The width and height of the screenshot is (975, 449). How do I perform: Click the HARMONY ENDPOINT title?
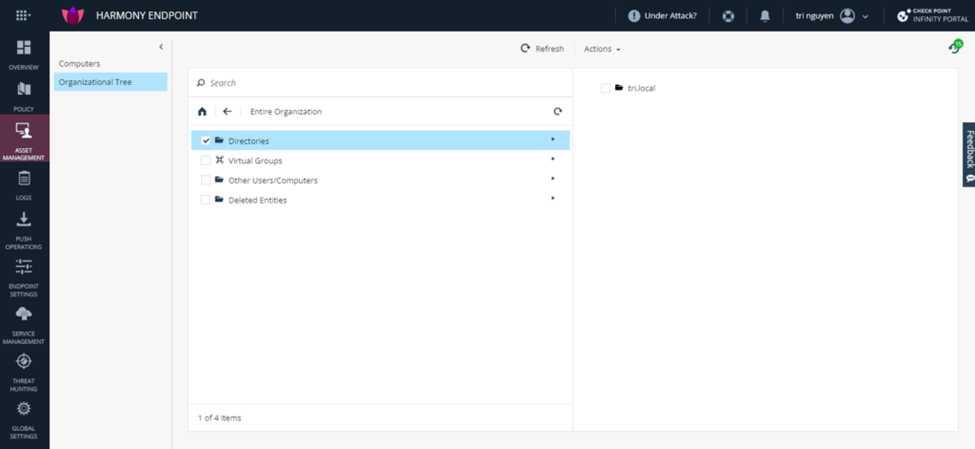coord(147,16)
